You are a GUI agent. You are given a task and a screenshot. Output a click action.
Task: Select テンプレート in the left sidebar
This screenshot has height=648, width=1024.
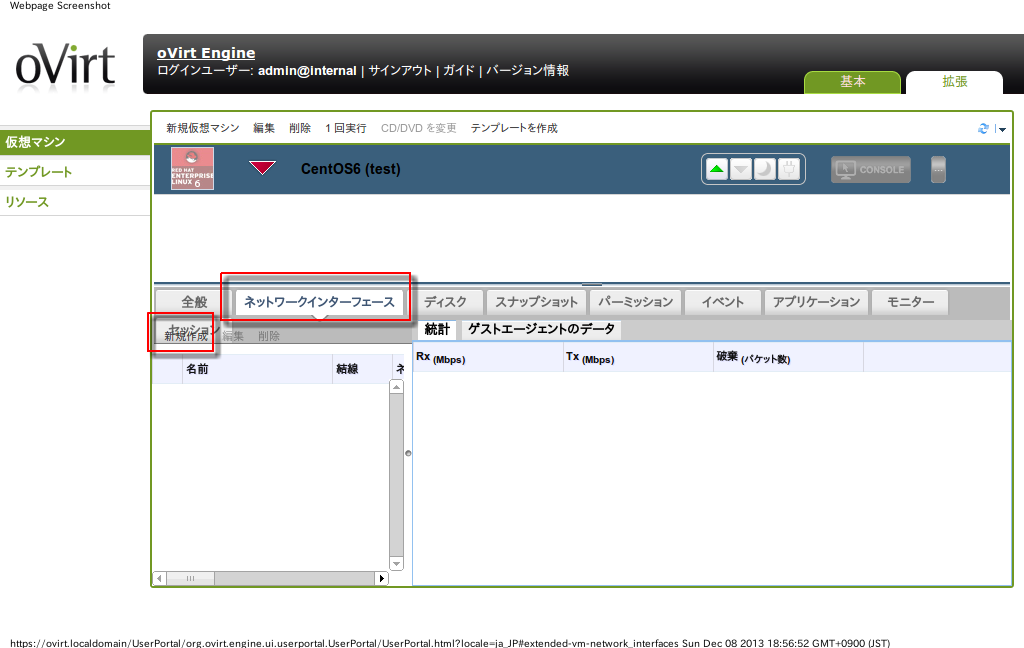click(x=39, y=172)
